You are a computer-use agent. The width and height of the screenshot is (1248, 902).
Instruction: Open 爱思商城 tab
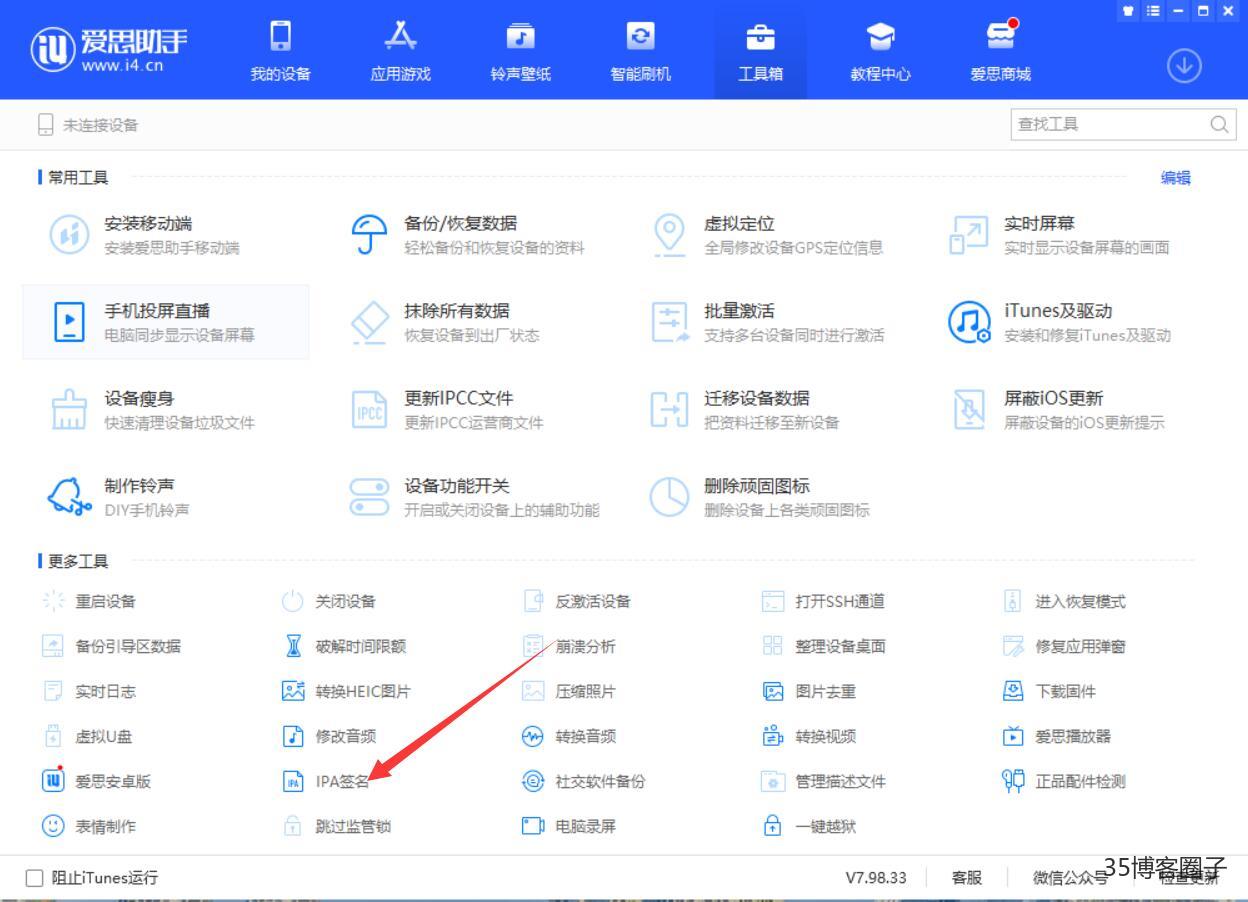[1001, 50]
